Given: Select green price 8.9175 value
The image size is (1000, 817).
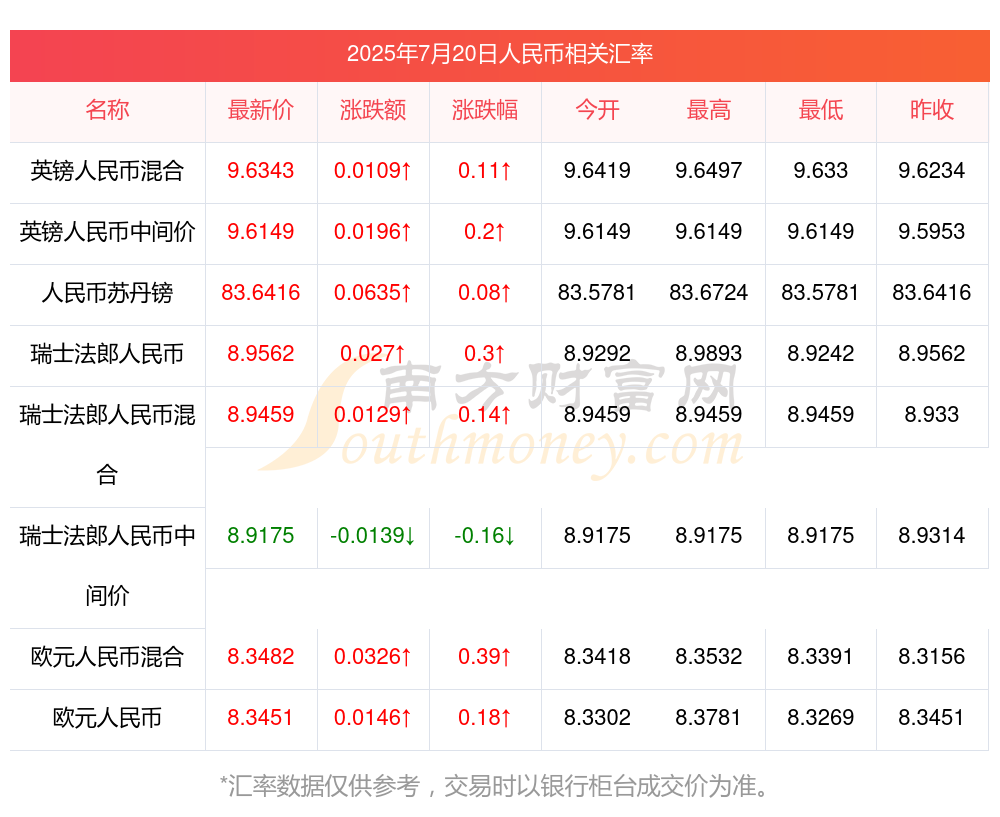Looking at the screenshot, I should point(260,536).
